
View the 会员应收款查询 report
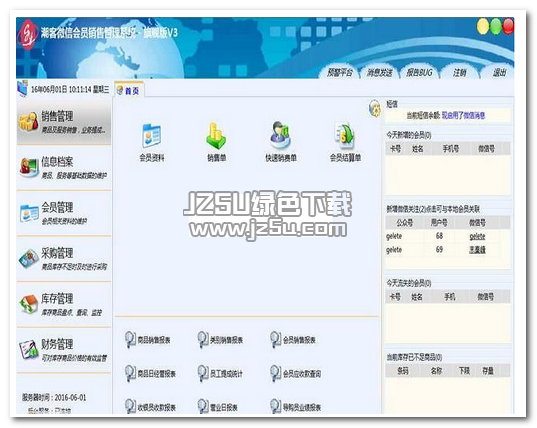click(x=296, y=374)
